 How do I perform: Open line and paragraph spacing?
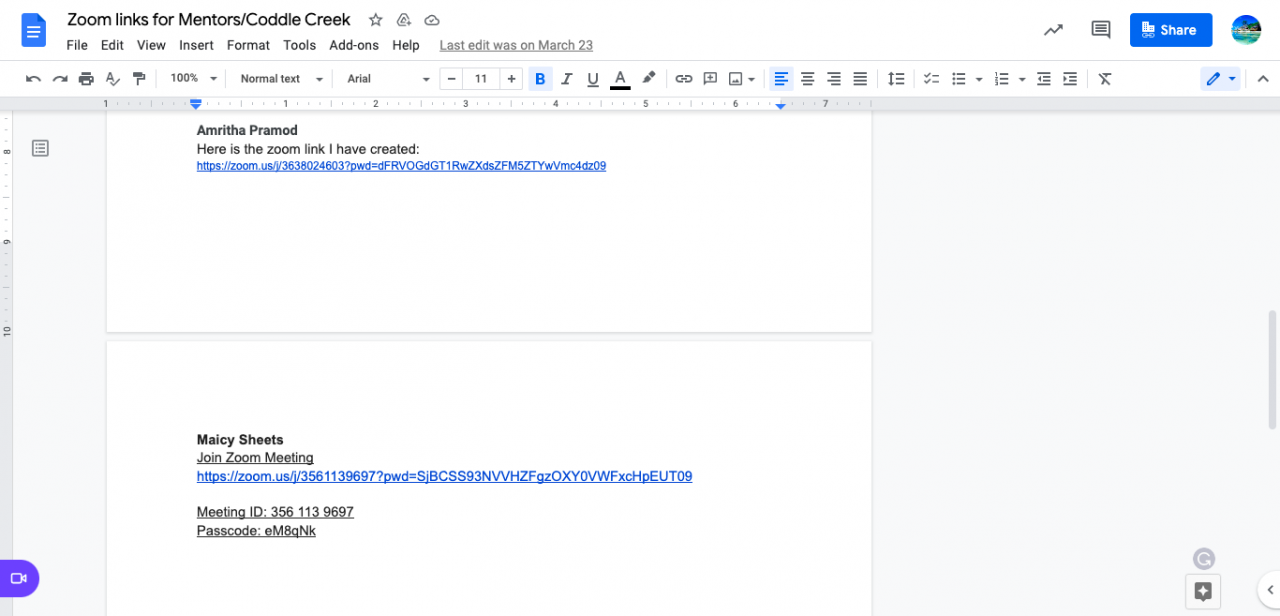click(896, 79)
